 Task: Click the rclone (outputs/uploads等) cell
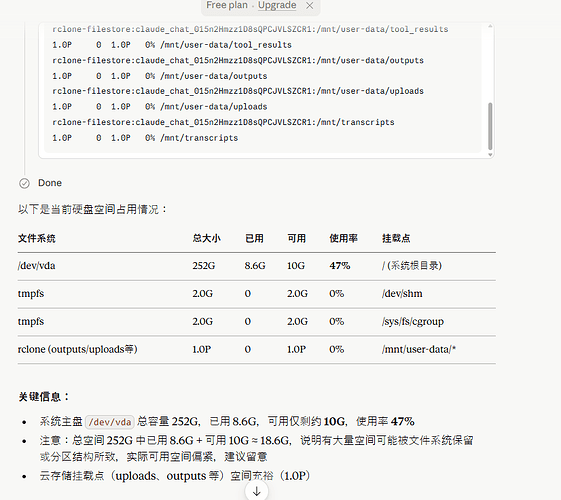coord(78,349)
